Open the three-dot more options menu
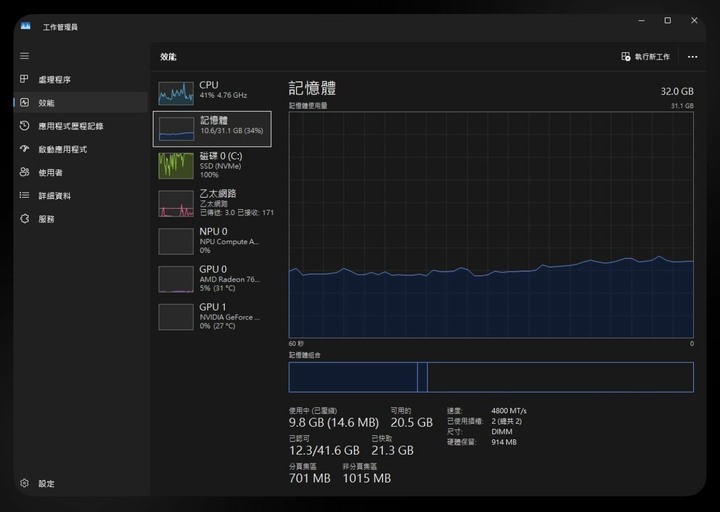 coord(692,57)
